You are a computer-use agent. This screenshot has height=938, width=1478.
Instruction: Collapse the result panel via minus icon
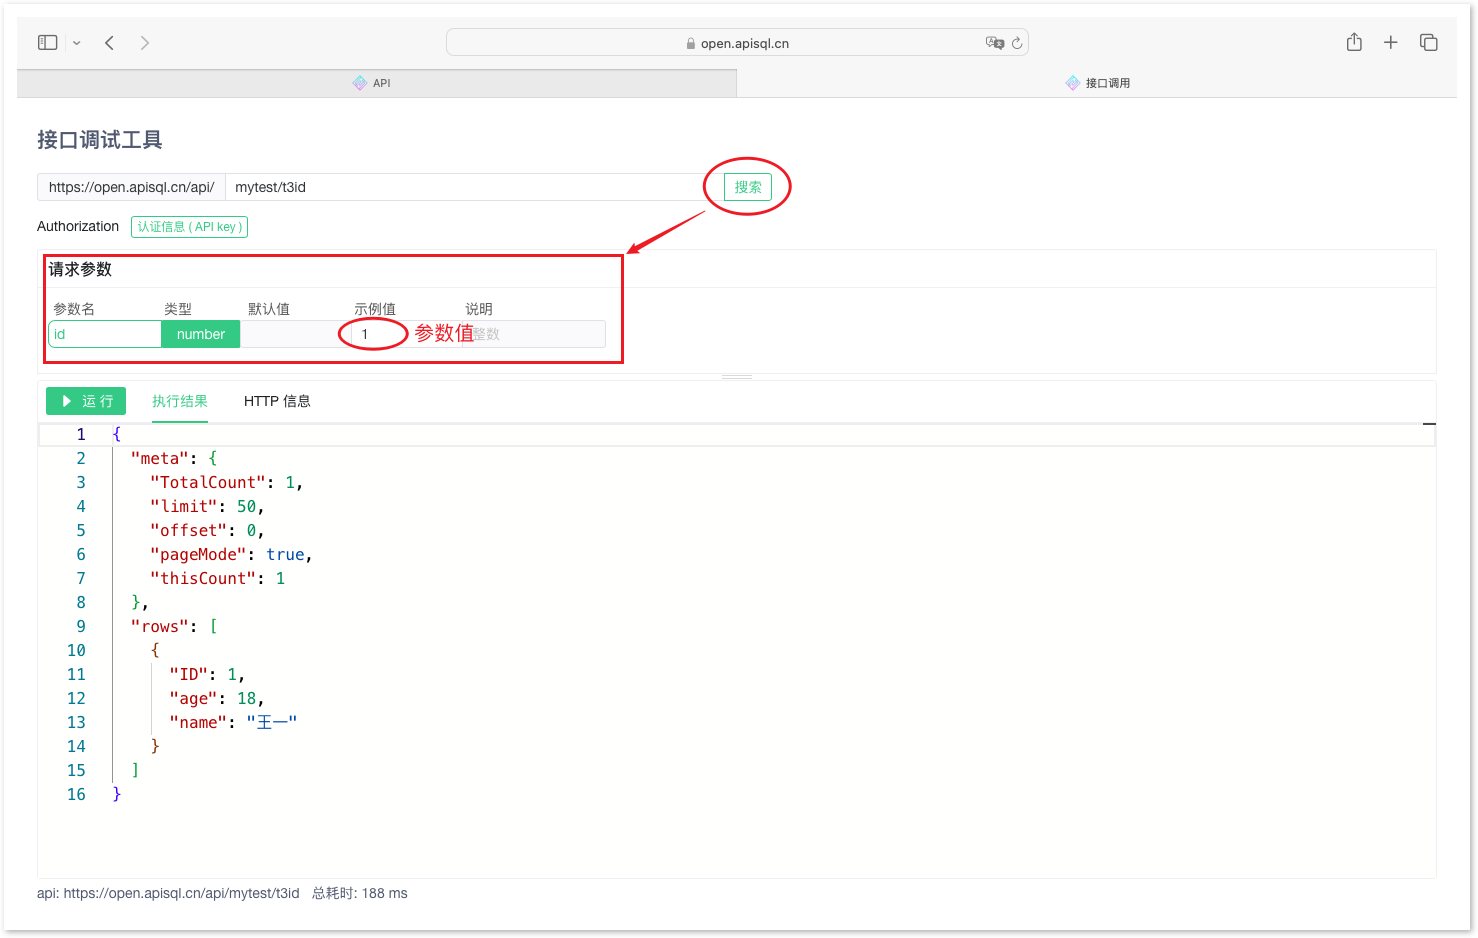[x=1429, y=424]
